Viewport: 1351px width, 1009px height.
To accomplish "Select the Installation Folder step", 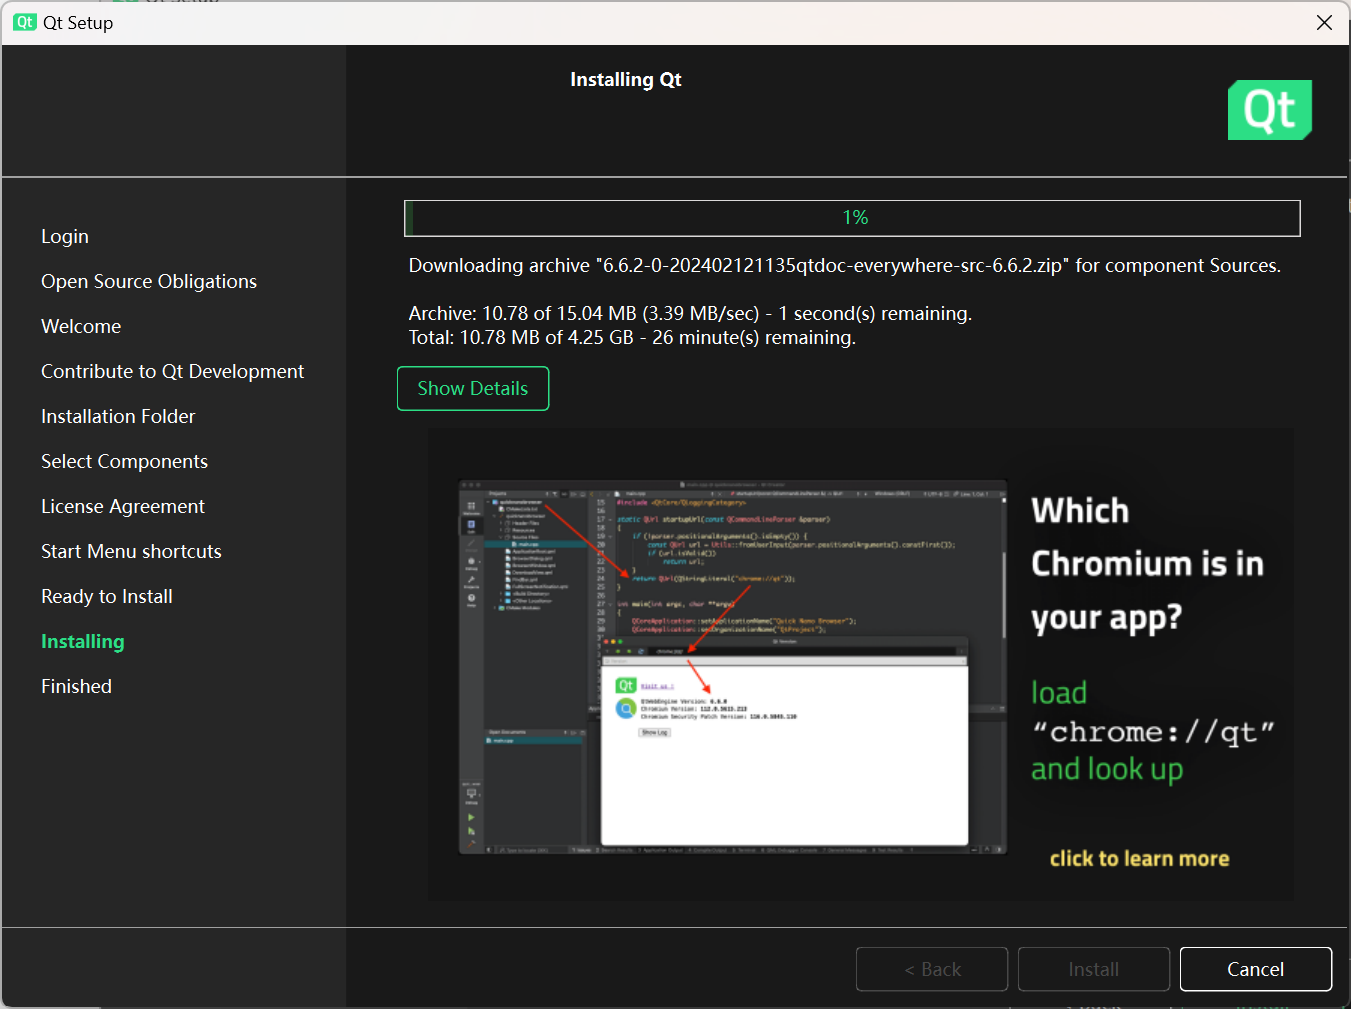I will tap(118, 417).
